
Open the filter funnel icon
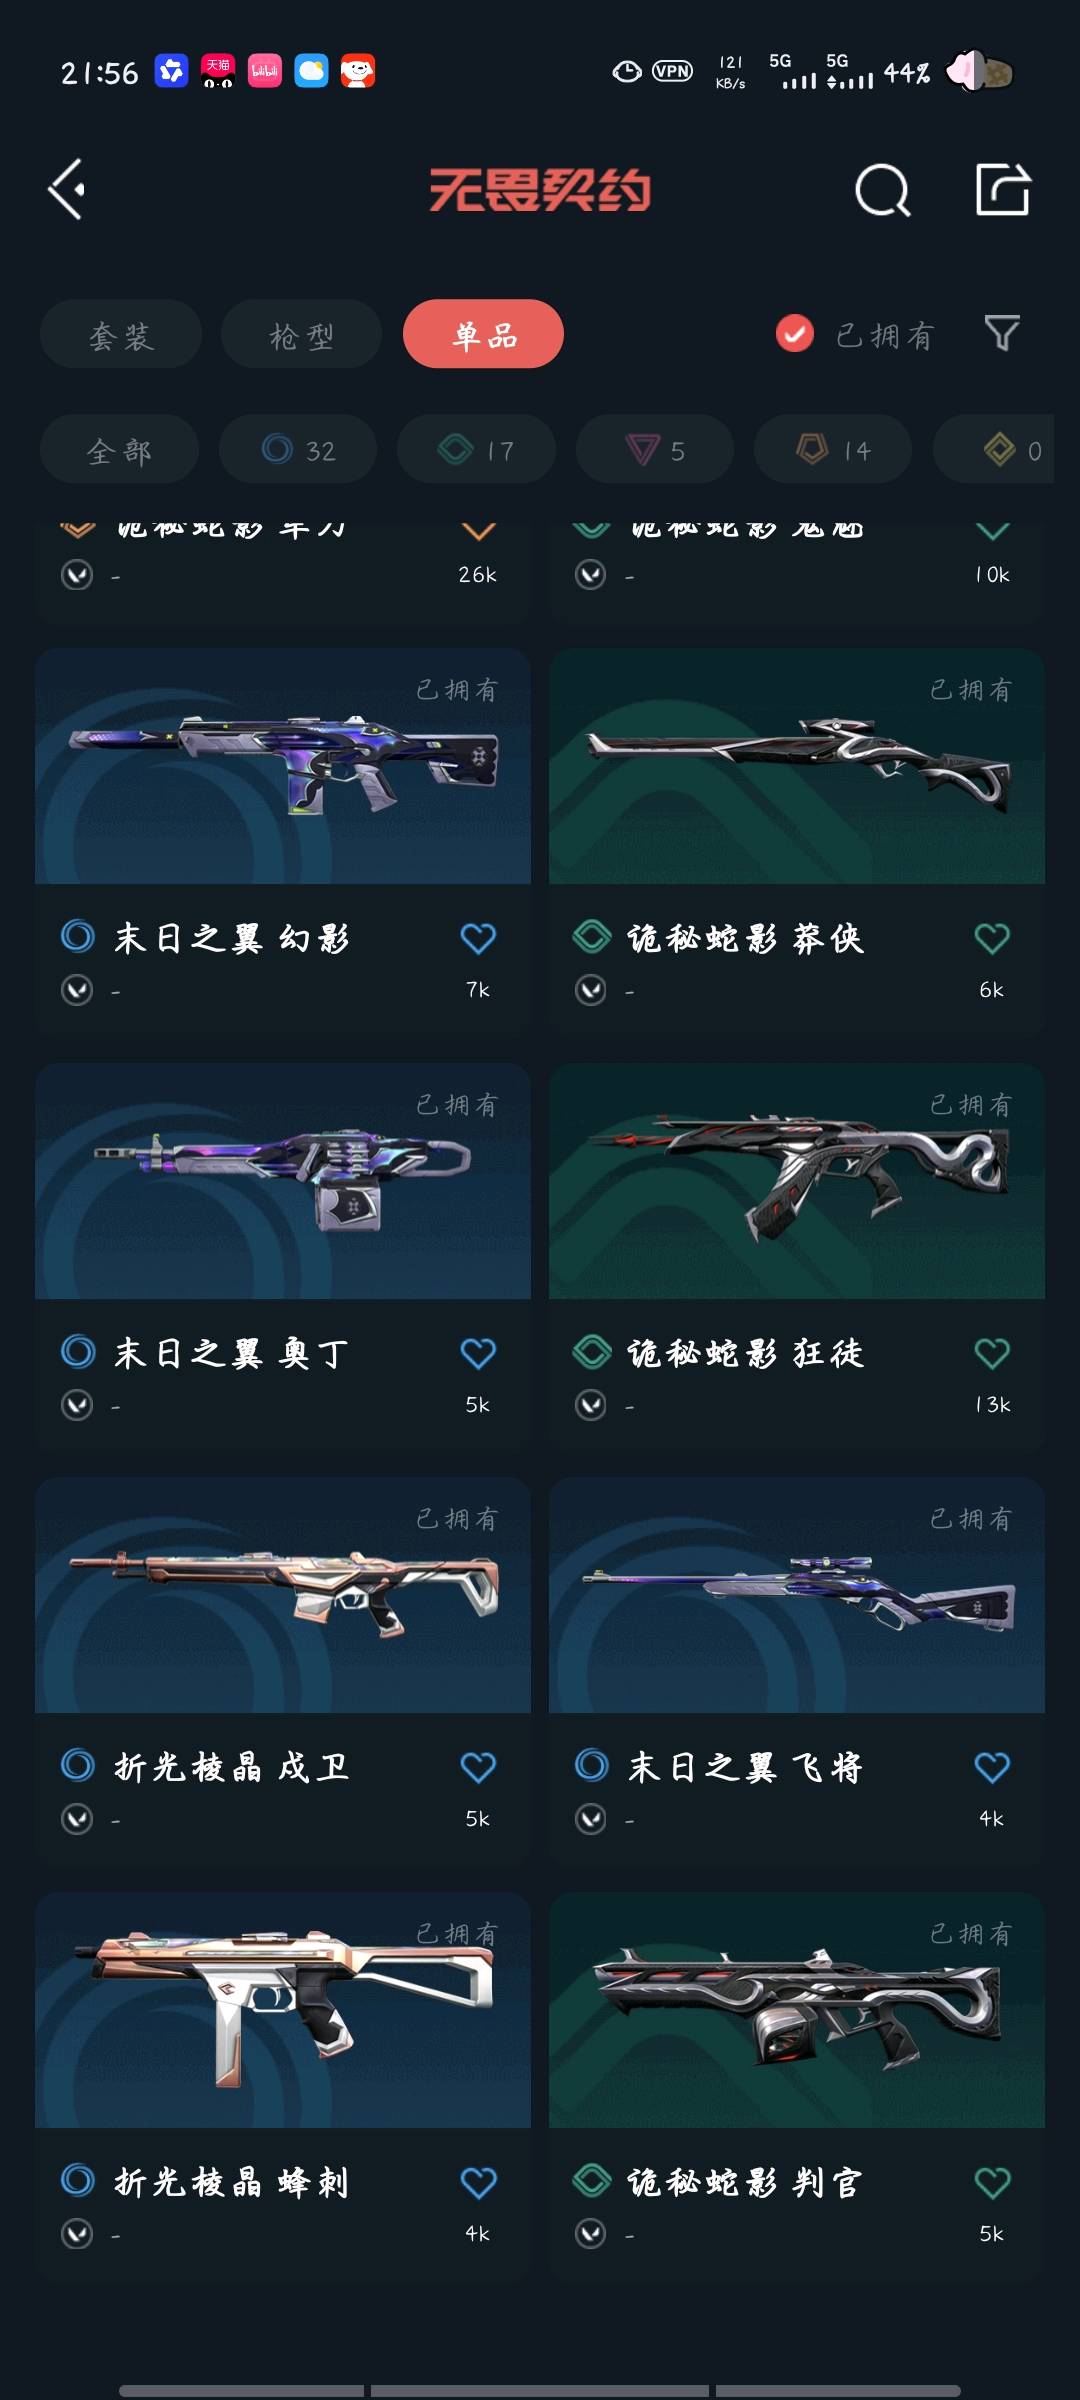pos(1002,334)
